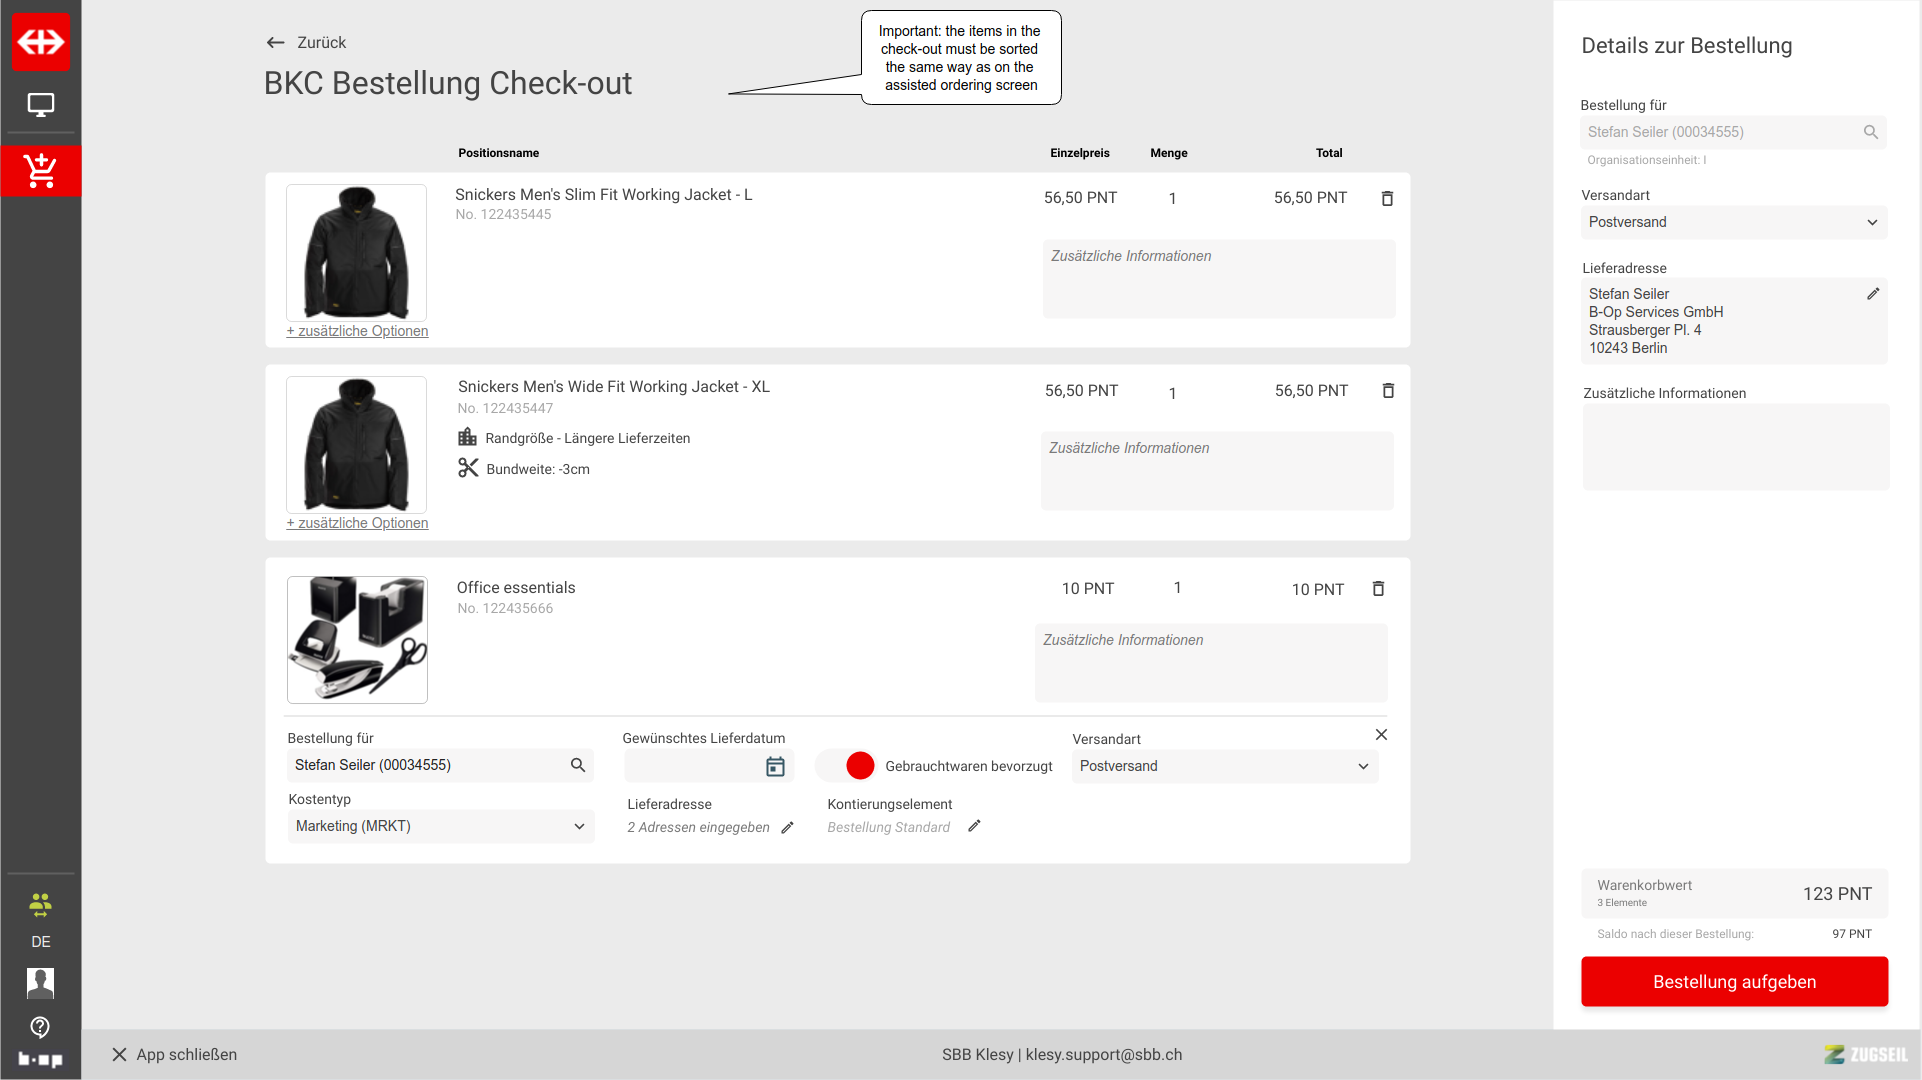The width and height of the screenshot is (1922, 1080).
Task: Open the user profile avatar
Action: [x=41, y=983]
